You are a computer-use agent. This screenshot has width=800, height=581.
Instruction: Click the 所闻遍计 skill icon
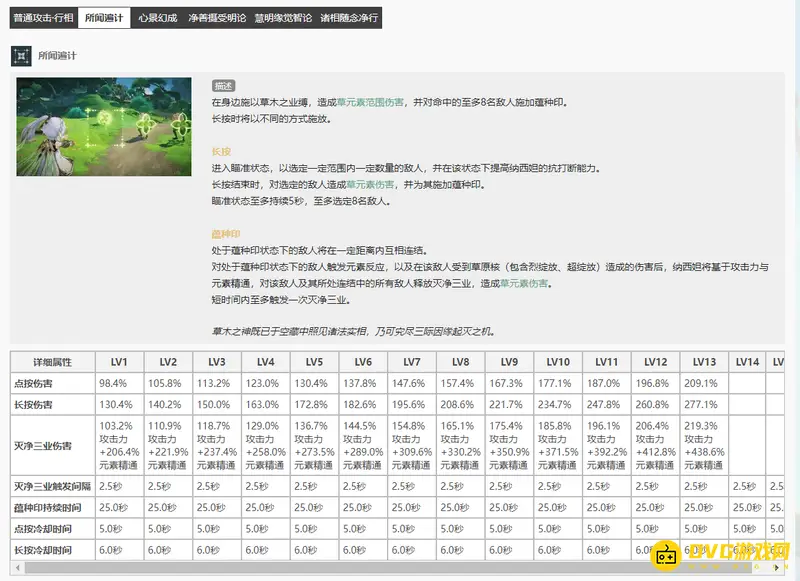click(x=22, y=55)
